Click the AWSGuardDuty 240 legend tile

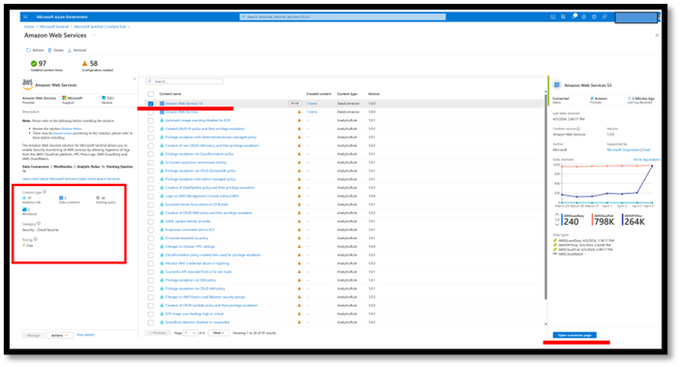coord(573,220)
